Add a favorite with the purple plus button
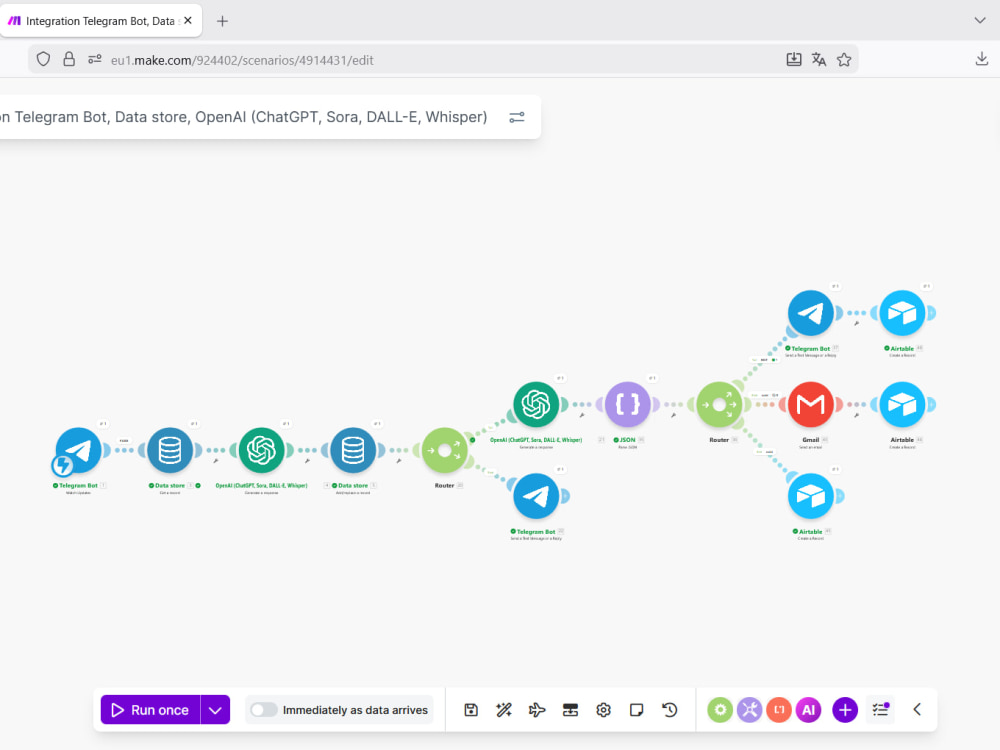The image size is (1000, 750). (x=845, y=710)
